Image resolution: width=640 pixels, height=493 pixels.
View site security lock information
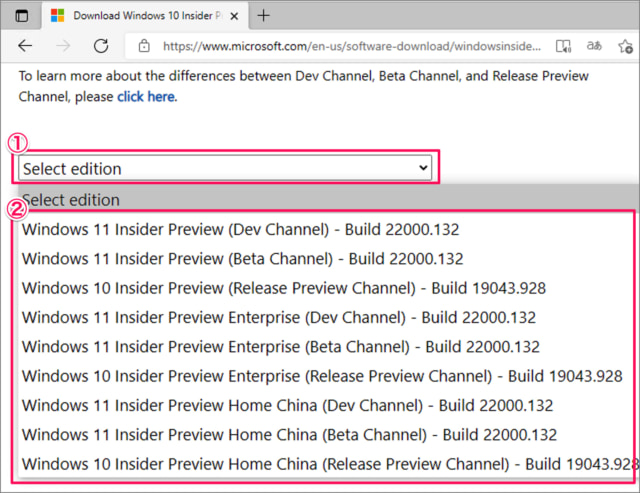pos(144,46)
